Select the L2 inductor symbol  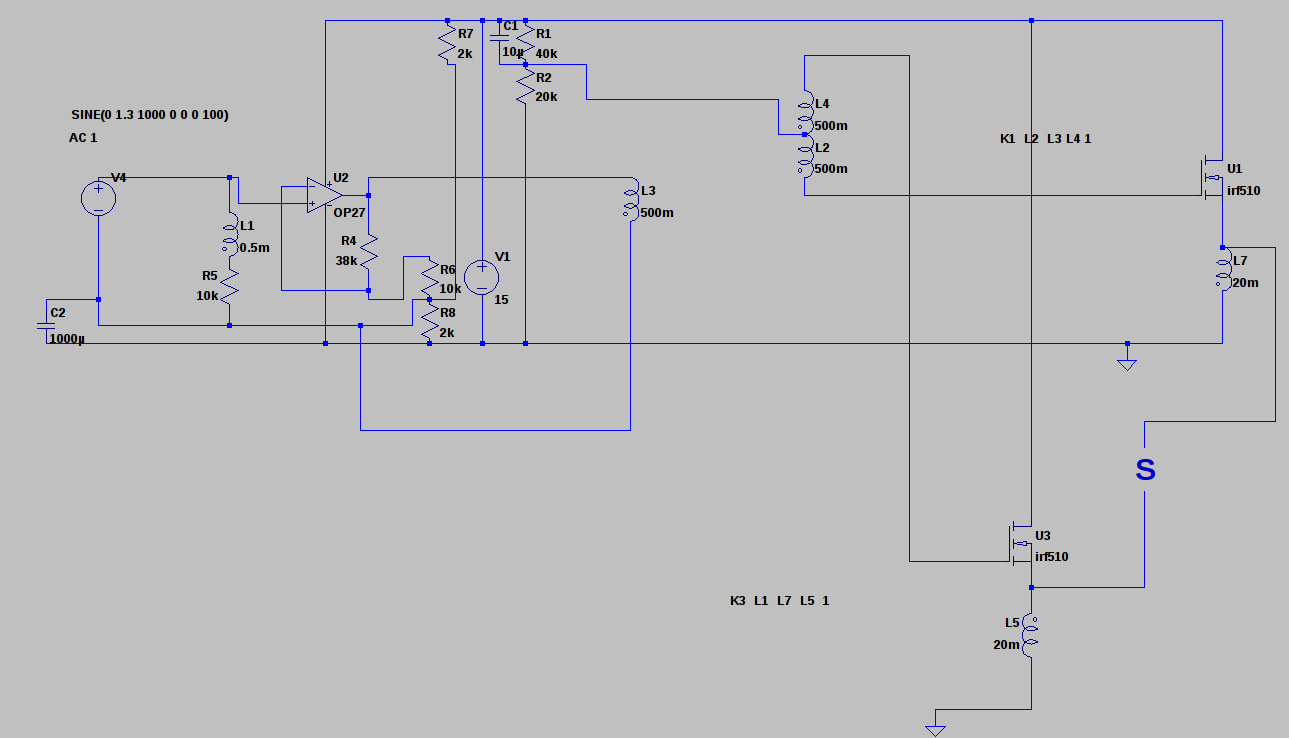(x=804, y=157)
